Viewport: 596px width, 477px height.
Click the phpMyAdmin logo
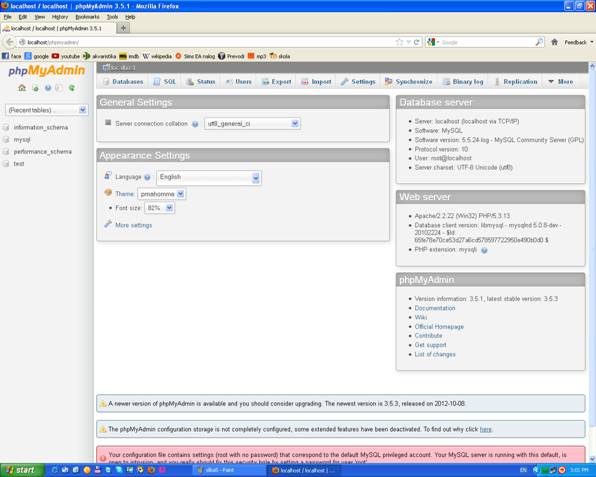click(x=46, y=71)
